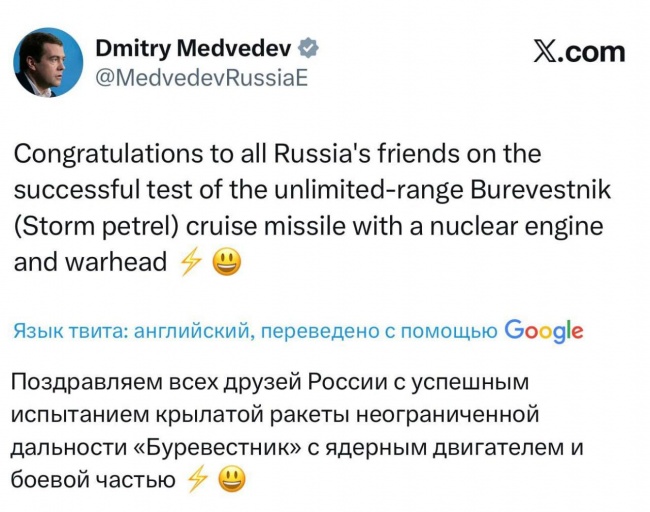Click the colorful Google logo
The height and width of the screenshot is (512, 650).
point(544,330)
